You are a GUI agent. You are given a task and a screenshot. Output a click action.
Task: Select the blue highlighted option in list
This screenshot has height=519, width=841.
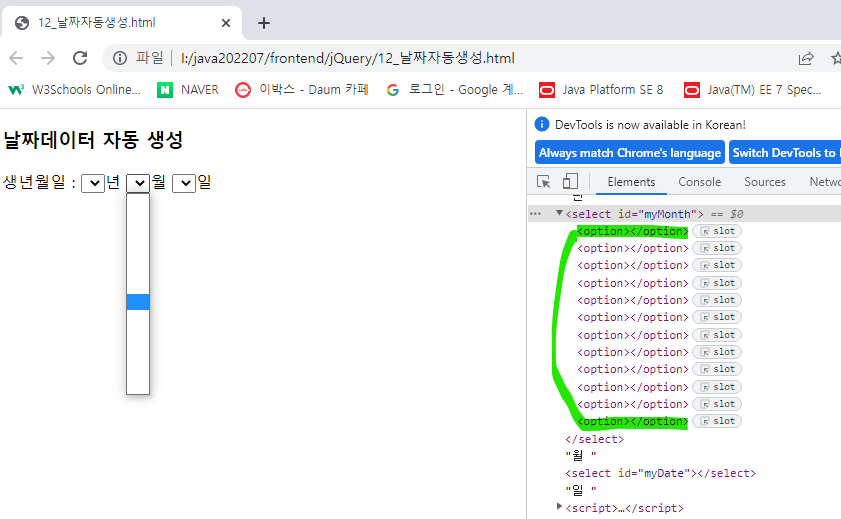coord(138,302)
